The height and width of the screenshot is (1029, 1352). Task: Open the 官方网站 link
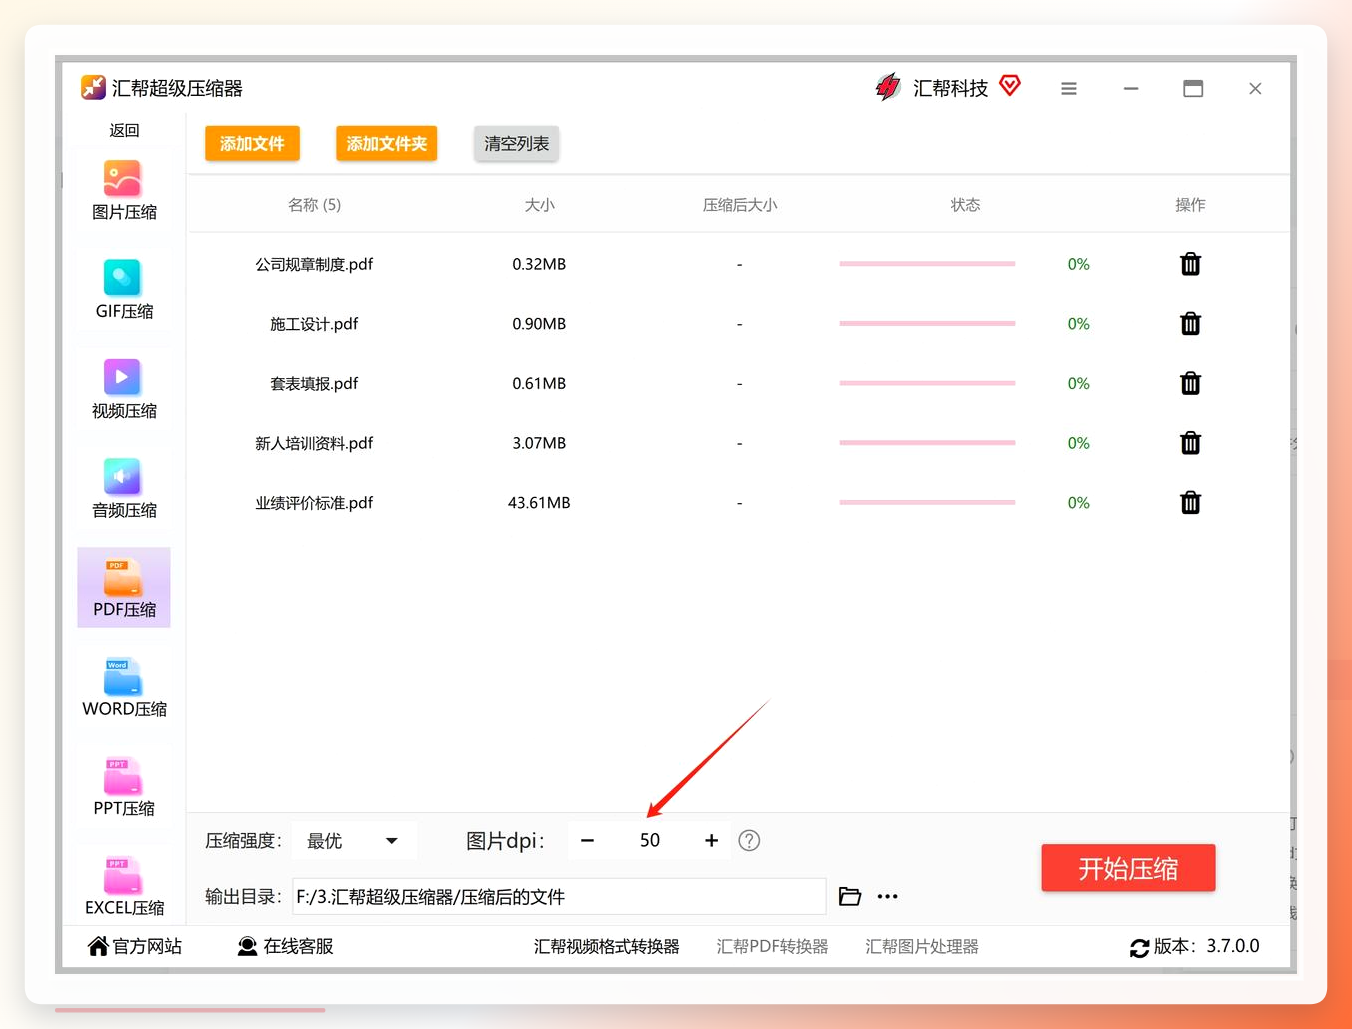coord(135,946)
